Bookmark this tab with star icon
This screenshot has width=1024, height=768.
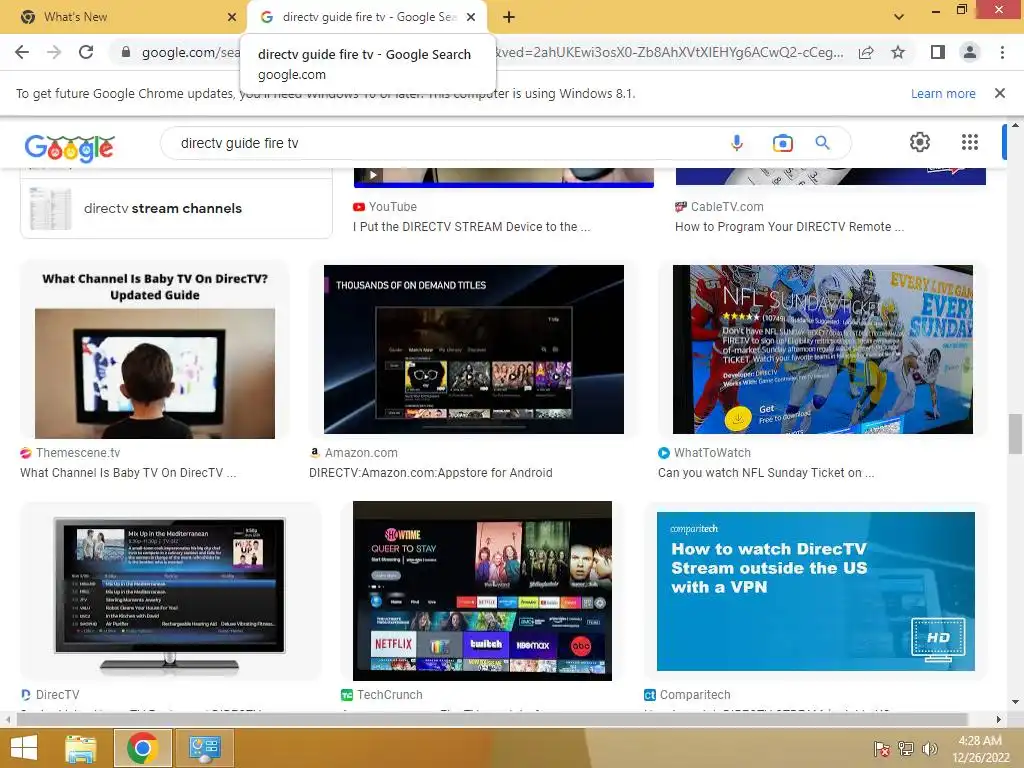click(x=898, y=52)
